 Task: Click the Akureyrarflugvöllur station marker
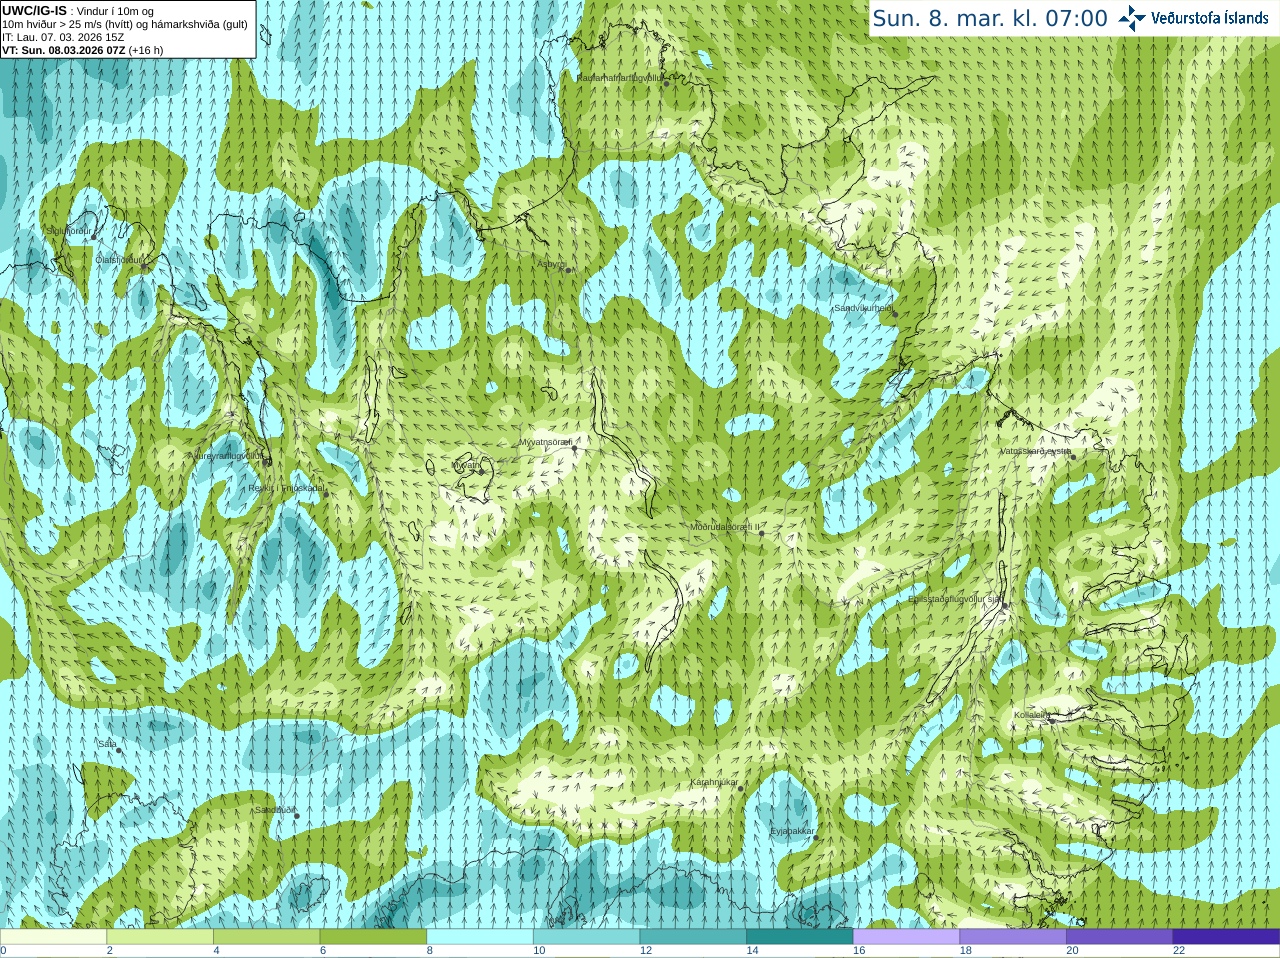(x=267, y=462)
